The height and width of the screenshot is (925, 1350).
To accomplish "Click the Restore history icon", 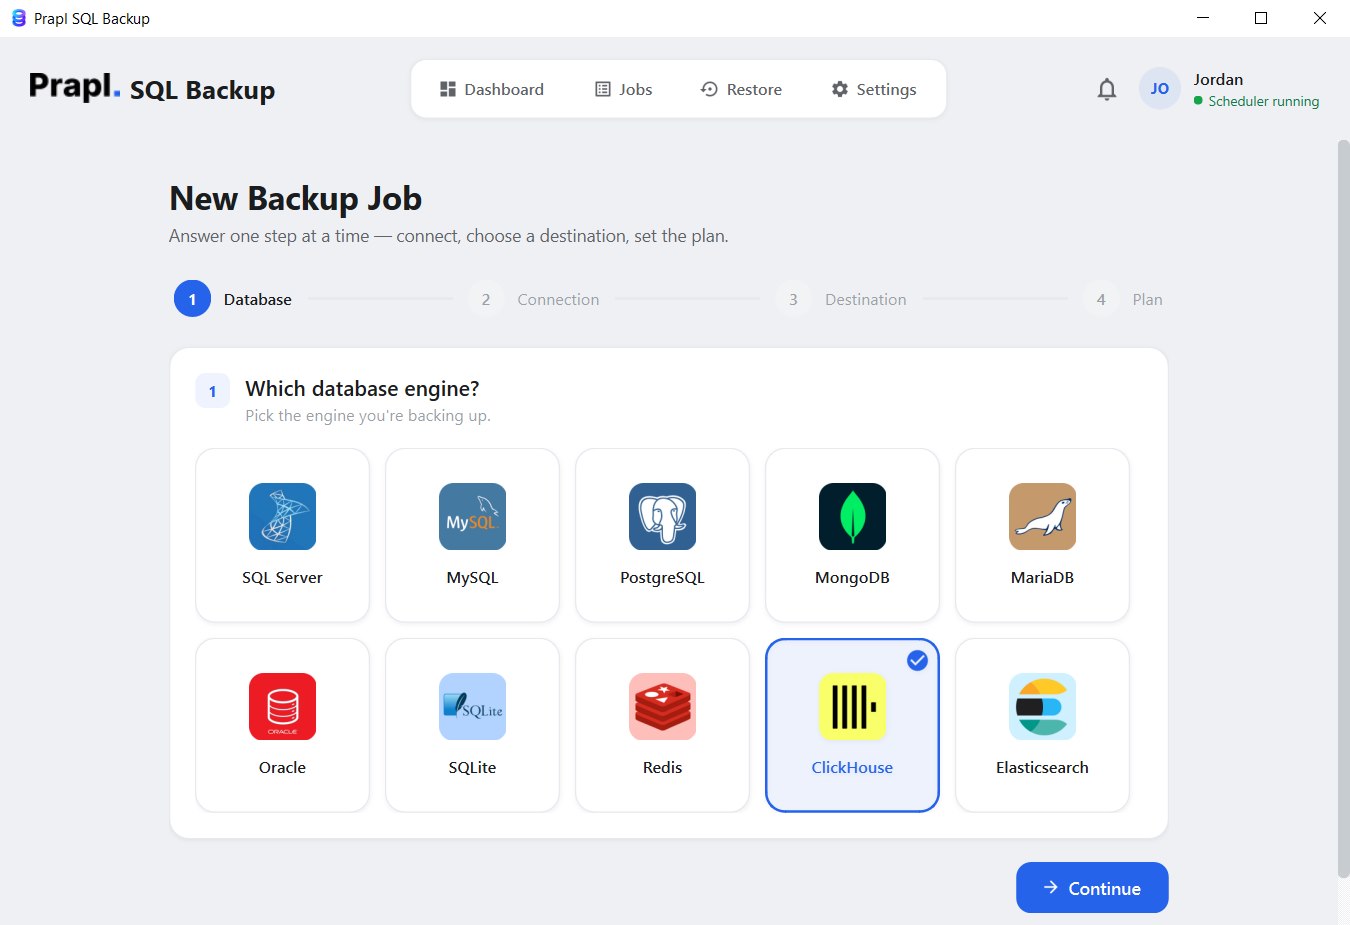I will click(709, 89).
